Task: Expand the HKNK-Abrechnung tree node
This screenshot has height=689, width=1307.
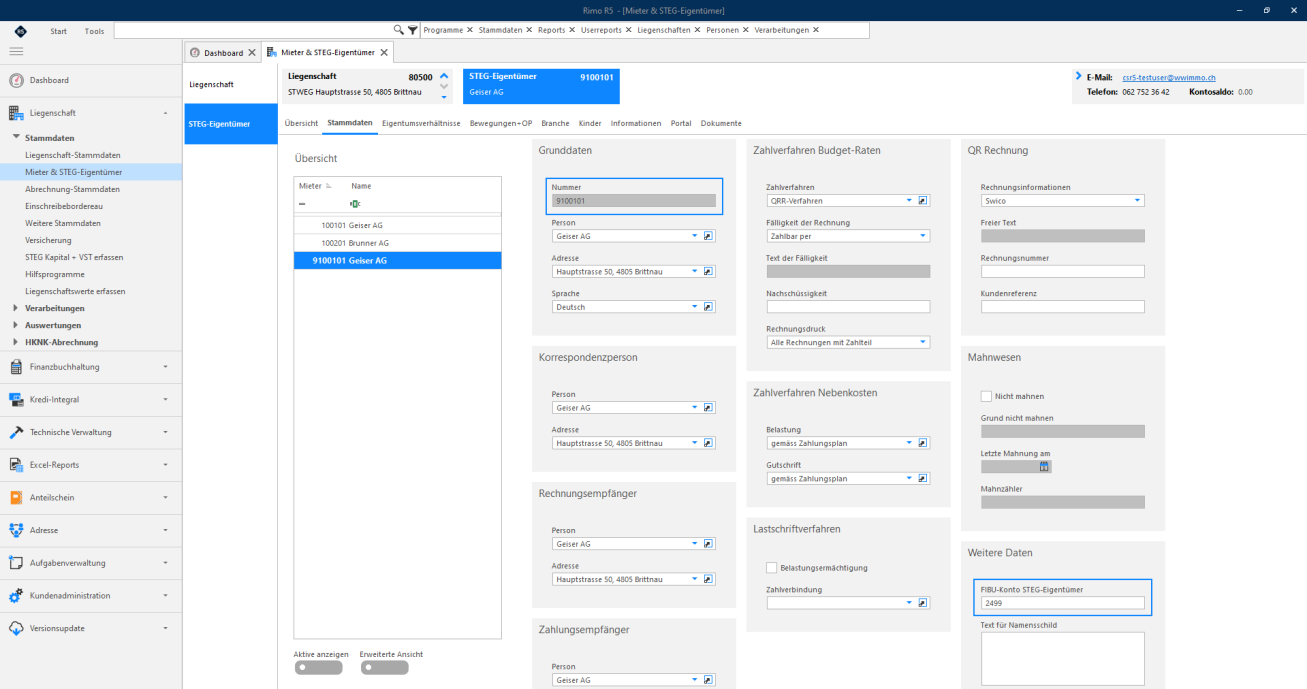Action: pyautogui.click(x=15, y=342)
